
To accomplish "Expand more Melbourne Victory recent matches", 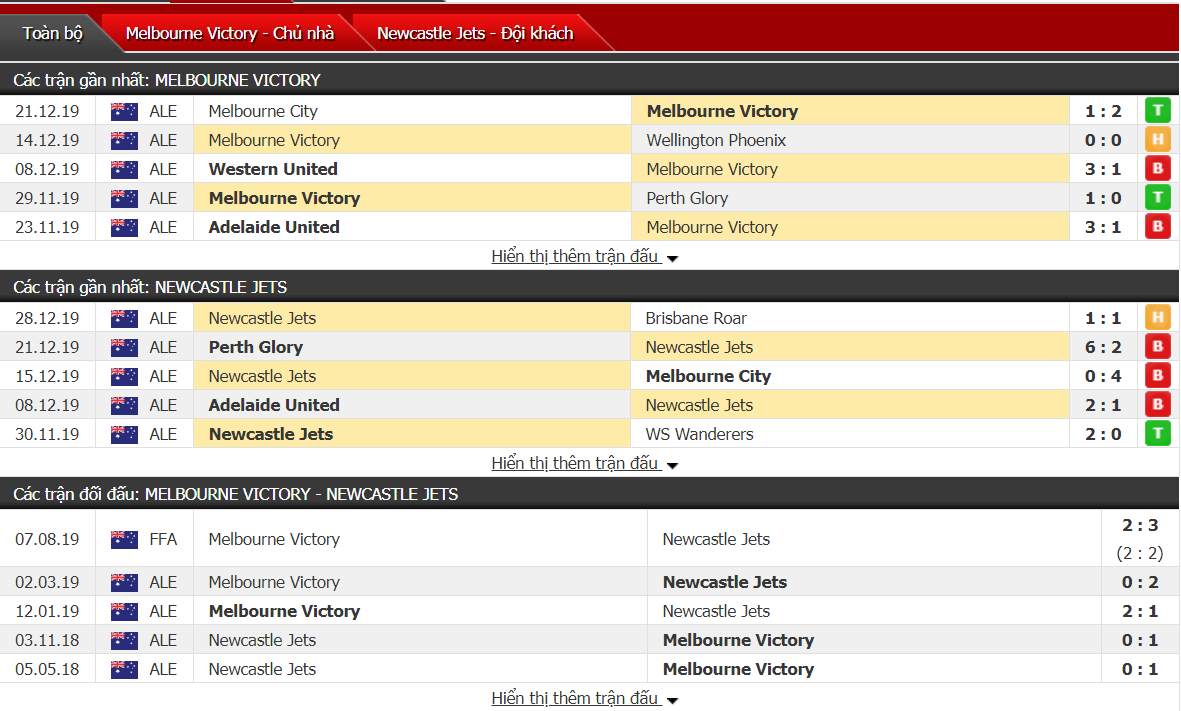I will [584, 256].
